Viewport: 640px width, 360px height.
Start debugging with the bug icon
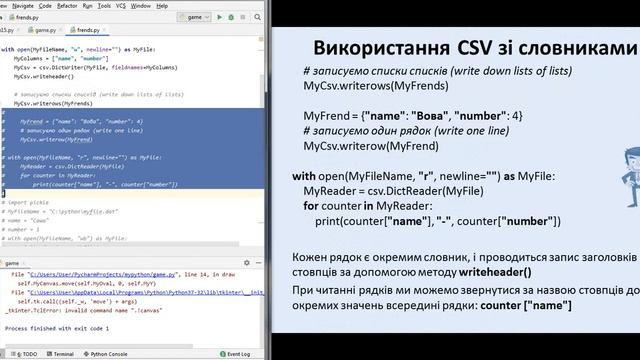(x=231, y=17)
